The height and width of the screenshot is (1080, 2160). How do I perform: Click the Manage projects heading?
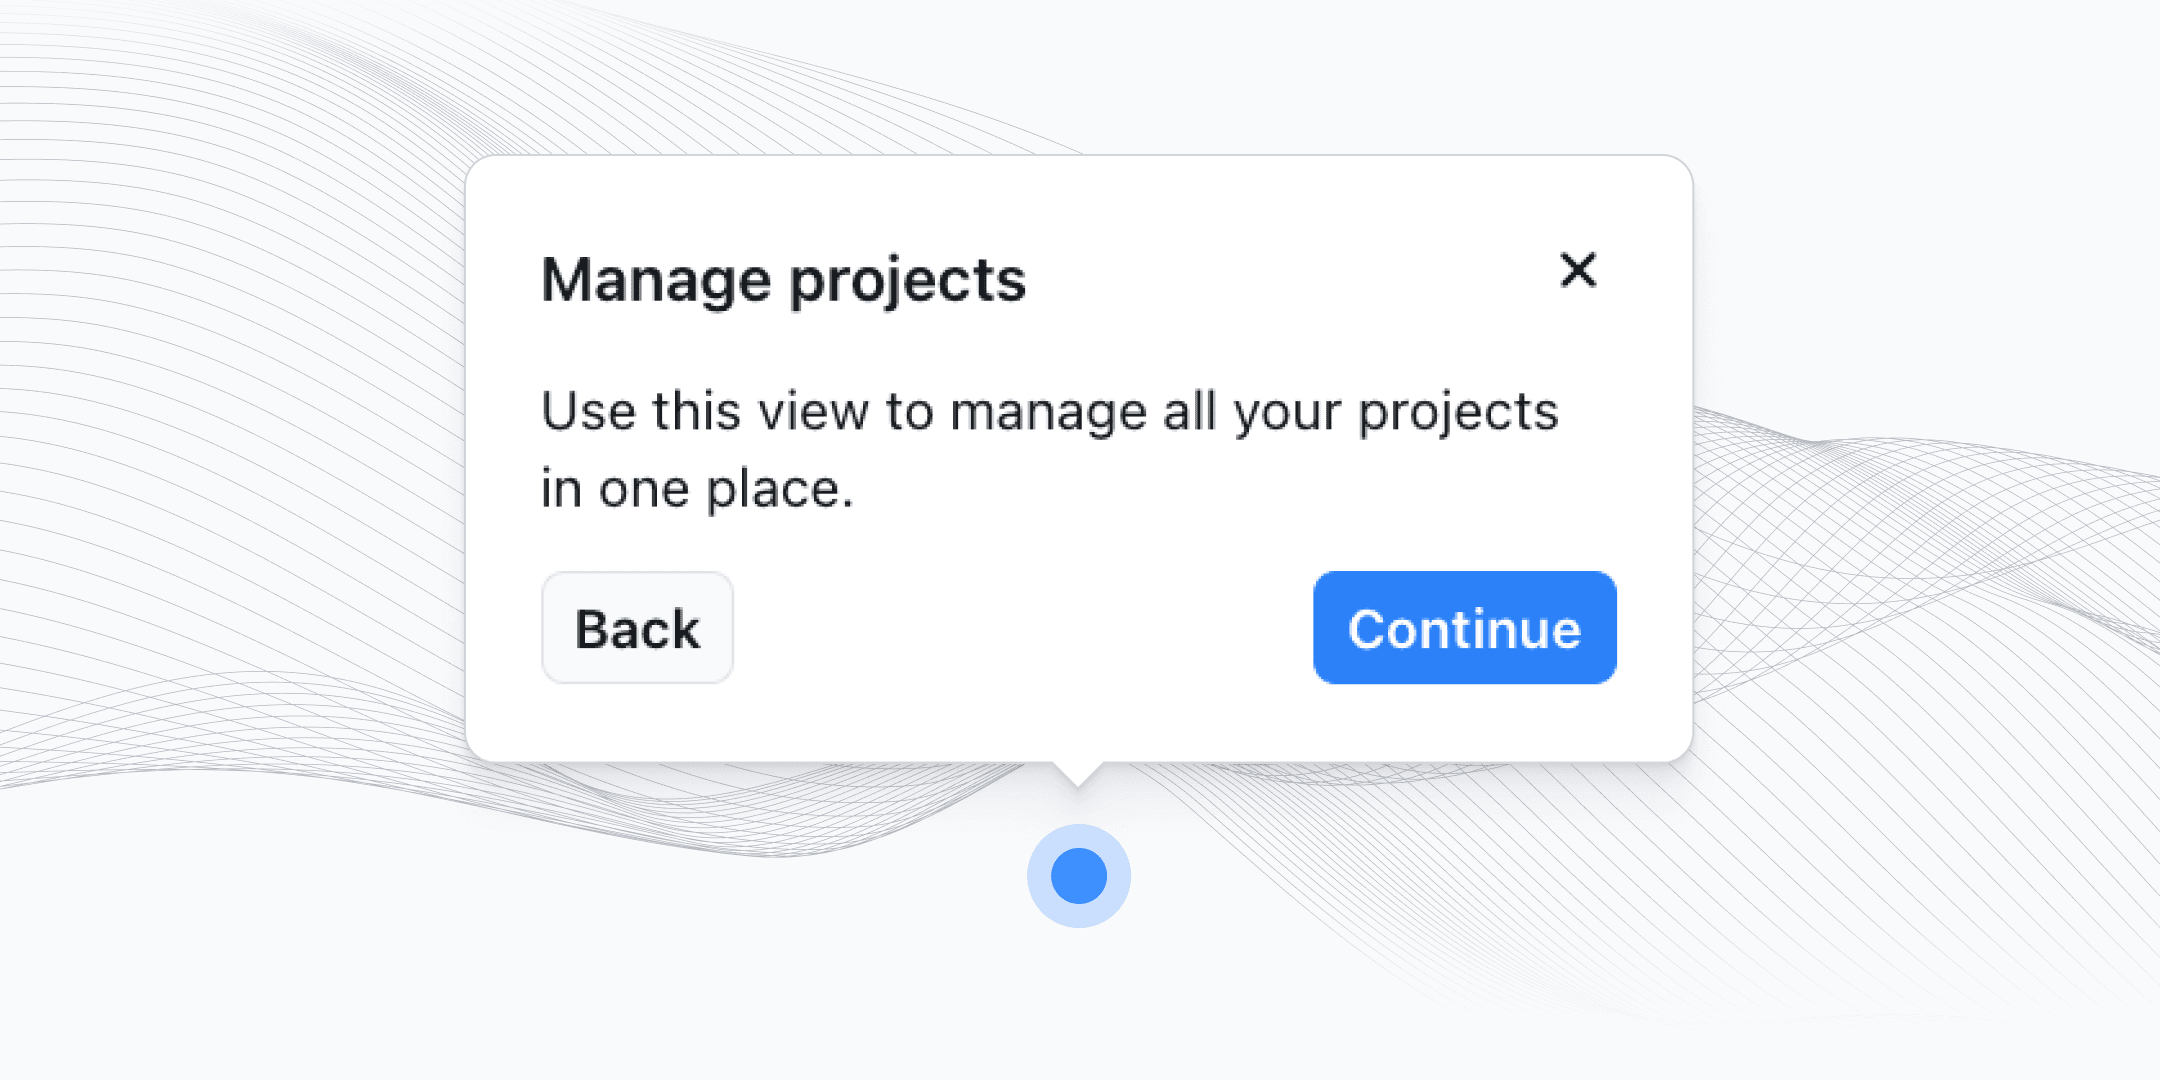[783, 280]
